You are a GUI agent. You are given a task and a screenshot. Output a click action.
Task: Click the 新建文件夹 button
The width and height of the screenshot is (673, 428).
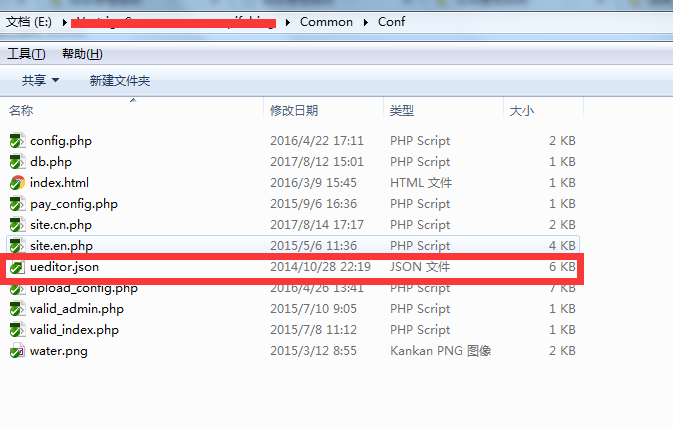click(119, 80)
